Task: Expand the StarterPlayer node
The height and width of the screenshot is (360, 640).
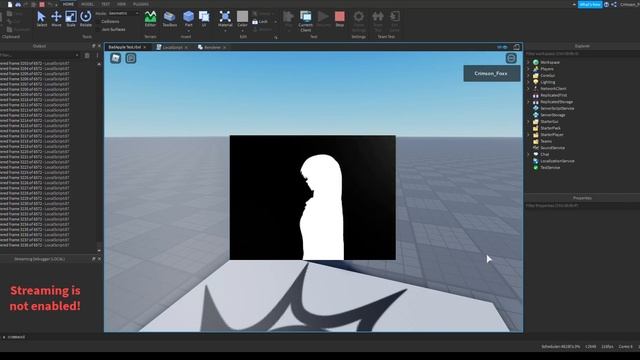Action: 529,135
